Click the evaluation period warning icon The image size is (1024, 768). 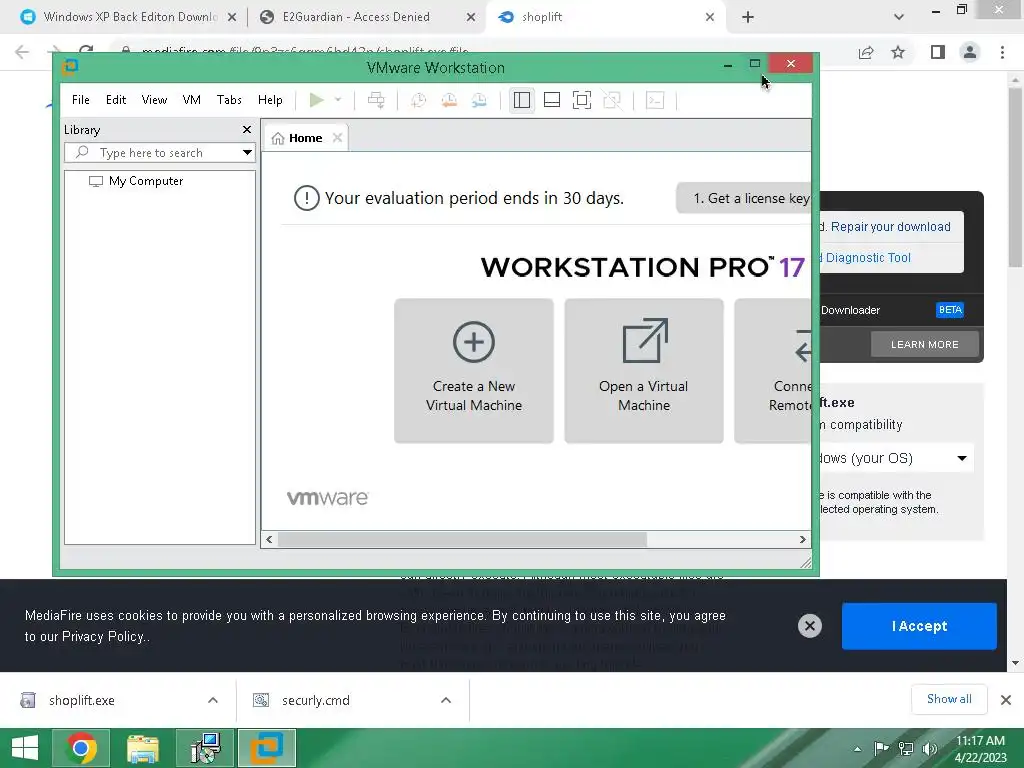(x=306, y=198)
